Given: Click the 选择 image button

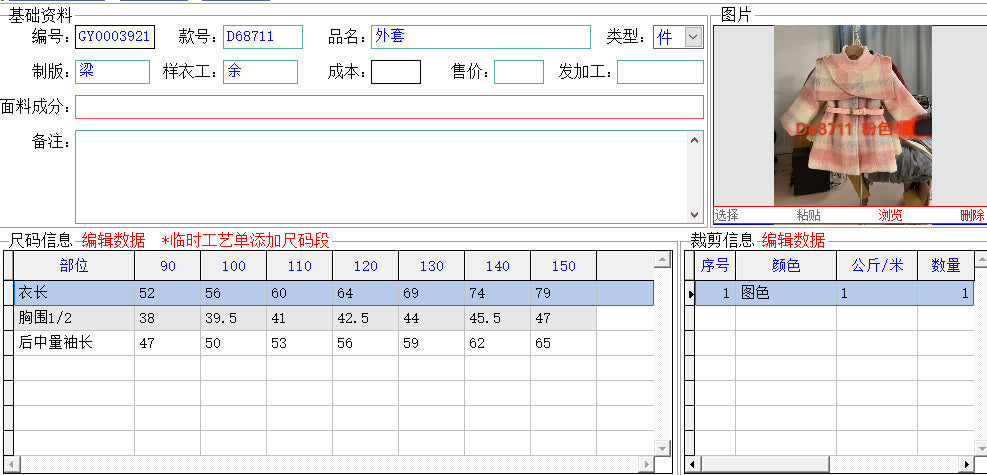Looking at the screenshot, I should (x=726, y=215).
